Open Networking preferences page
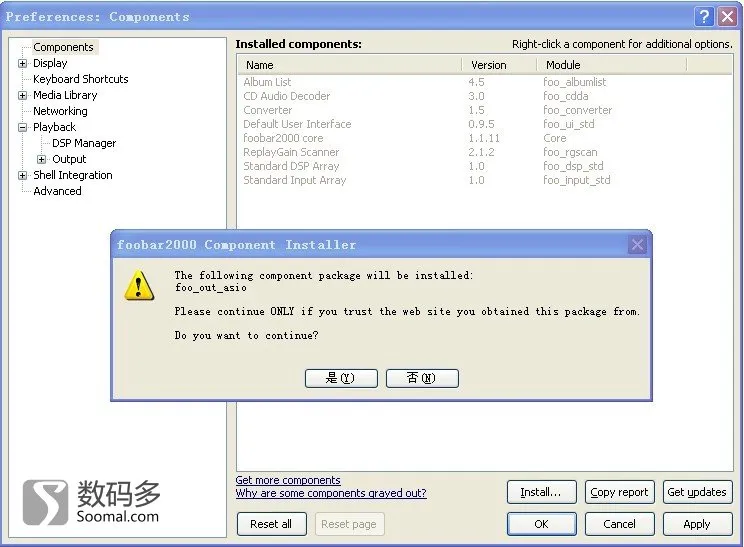Viewport: 744px width, 547px height. point(60,111)
